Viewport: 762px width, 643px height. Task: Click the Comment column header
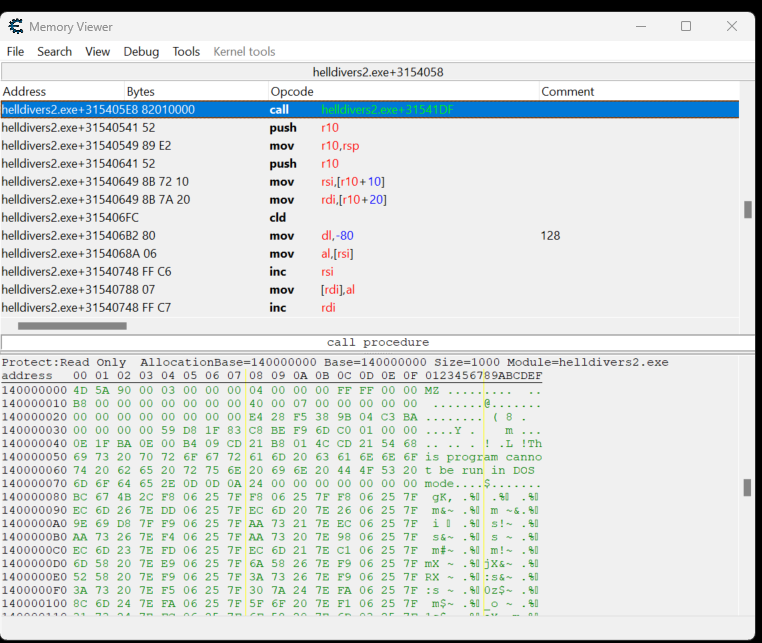coord(639,91)
